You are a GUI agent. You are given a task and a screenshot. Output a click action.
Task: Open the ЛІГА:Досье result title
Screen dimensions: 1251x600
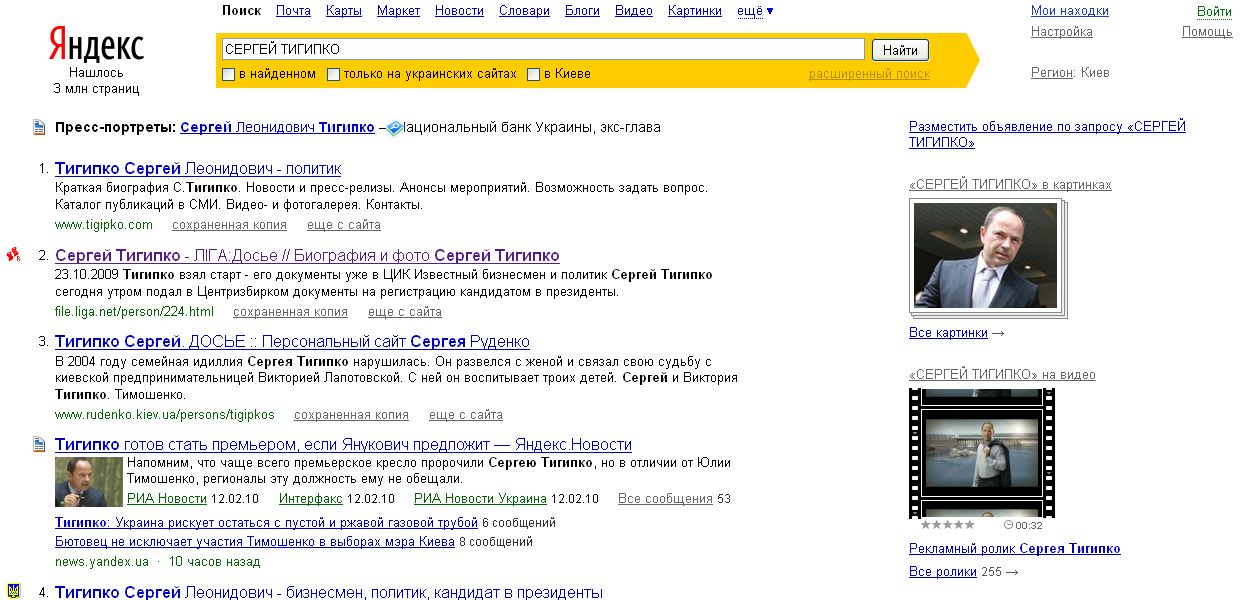307,255
